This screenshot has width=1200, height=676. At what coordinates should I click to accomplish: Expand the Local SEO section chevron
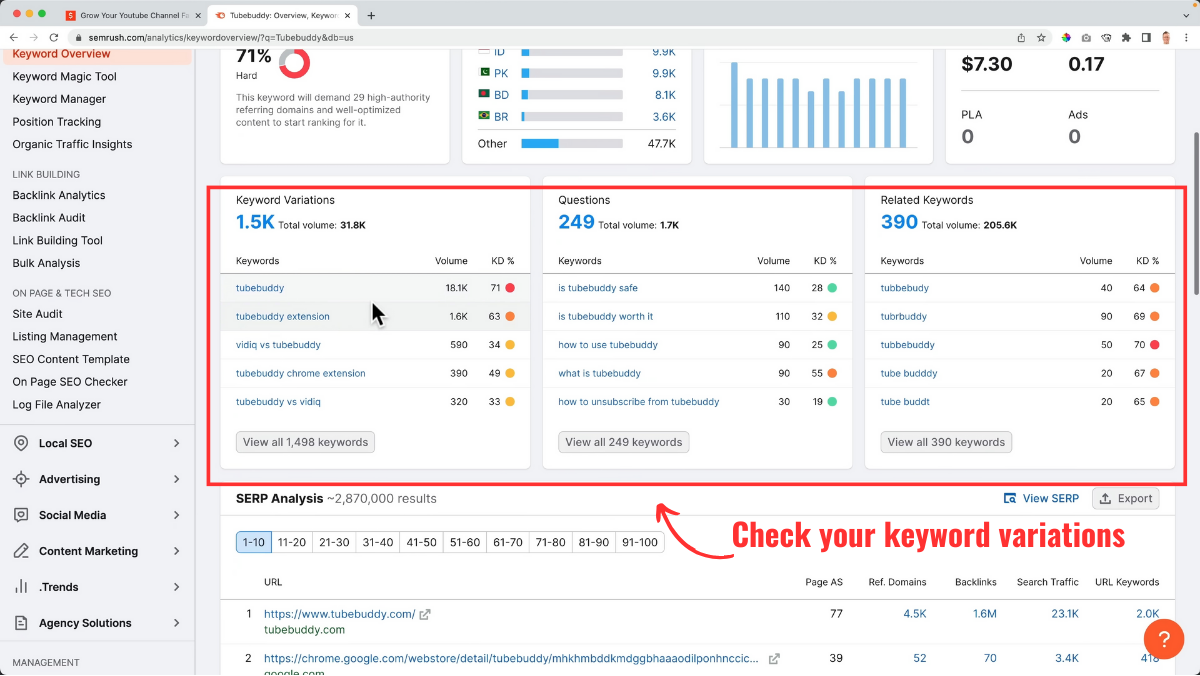(x=177, y=443)
